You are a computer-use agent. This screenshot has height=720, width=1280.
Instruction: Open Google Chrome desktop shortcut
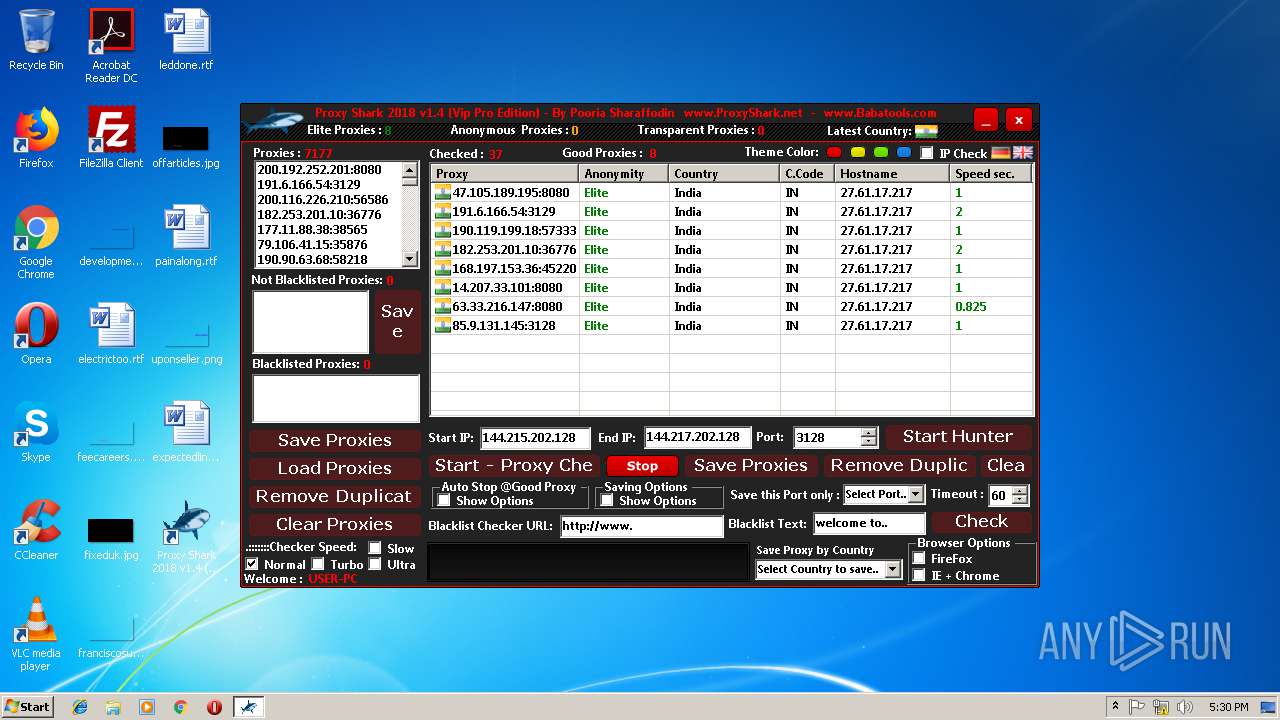tap(36, 242)
